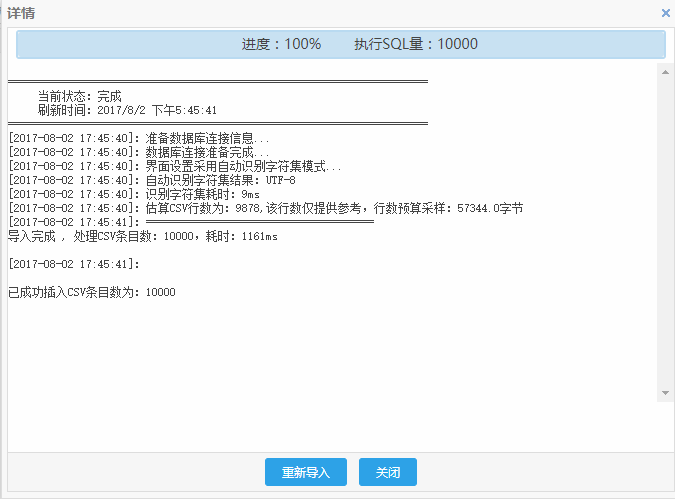This screenshot has height=499, width=675.
Task: Click the 关闭 button
Action: [x=387, y=472]
